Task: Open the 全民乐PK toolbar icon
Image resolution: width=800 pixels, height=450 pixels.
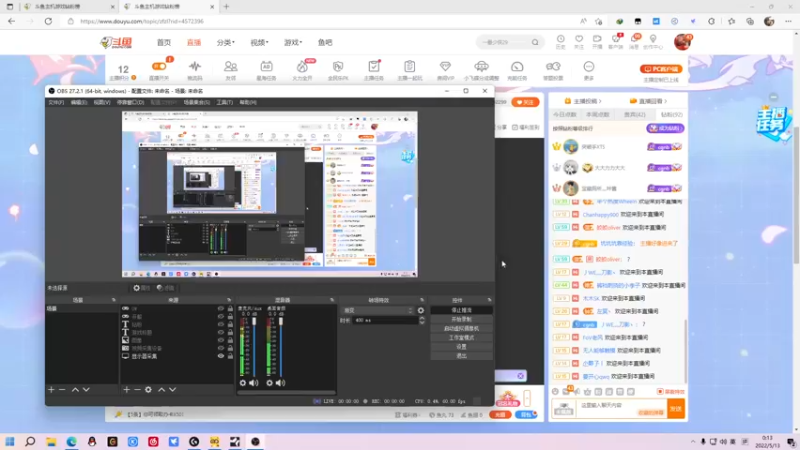Action: (x=338, y=70)
